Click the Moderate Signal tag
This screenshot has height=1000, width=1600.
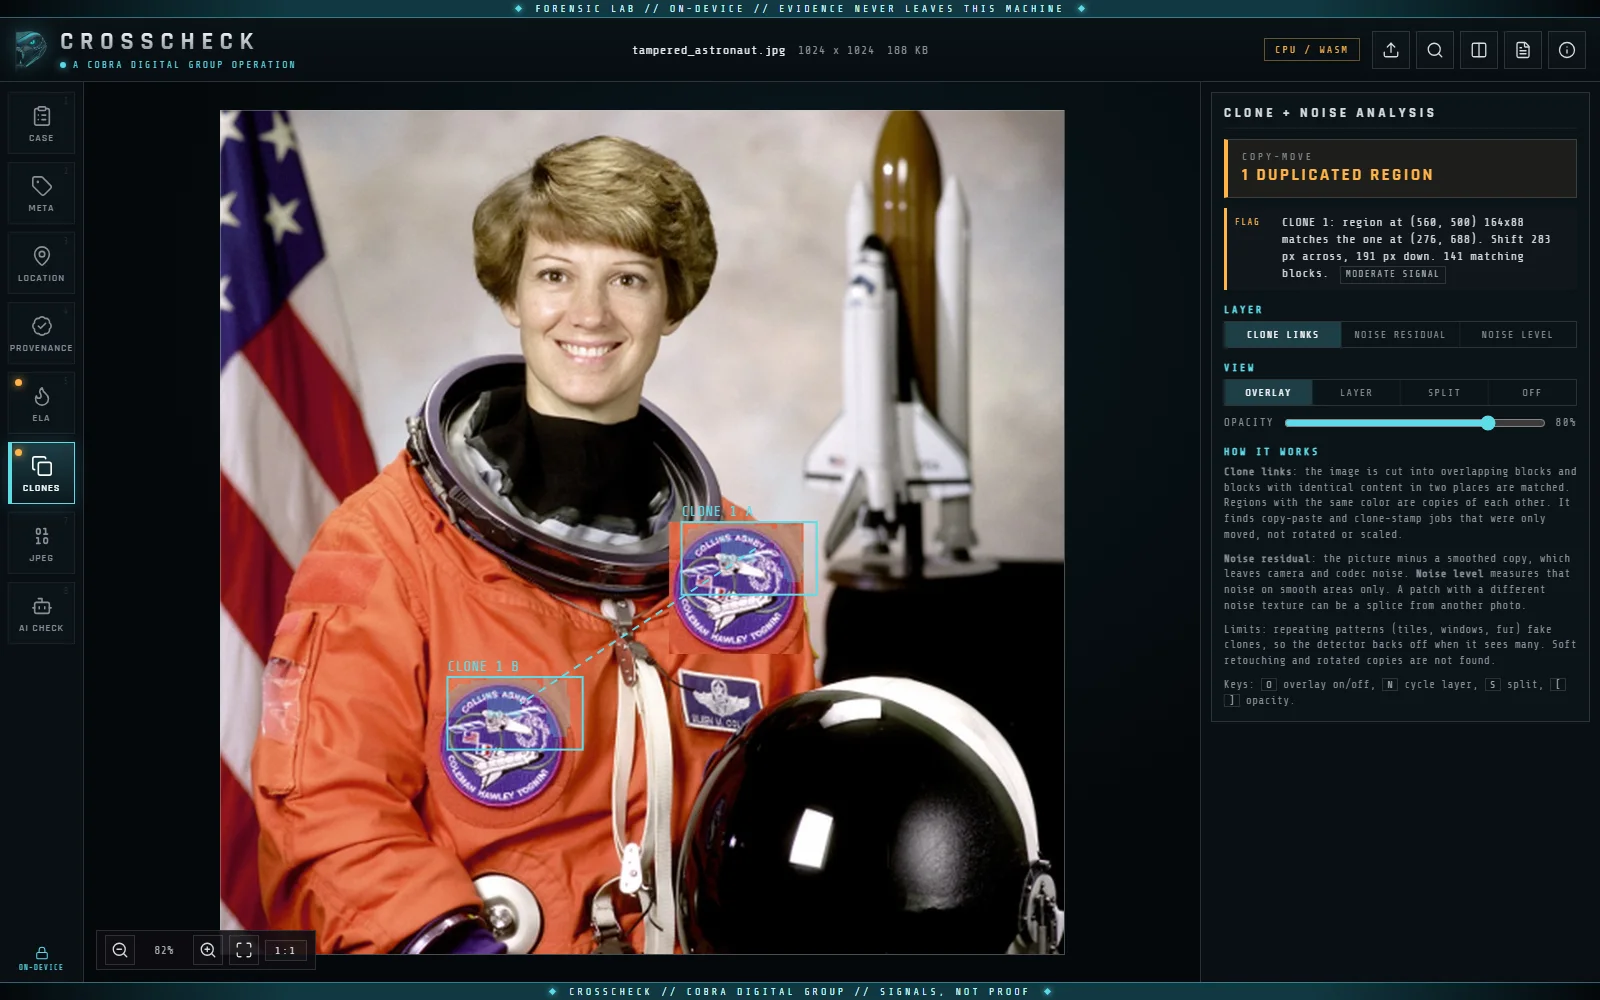point(1392,274)
